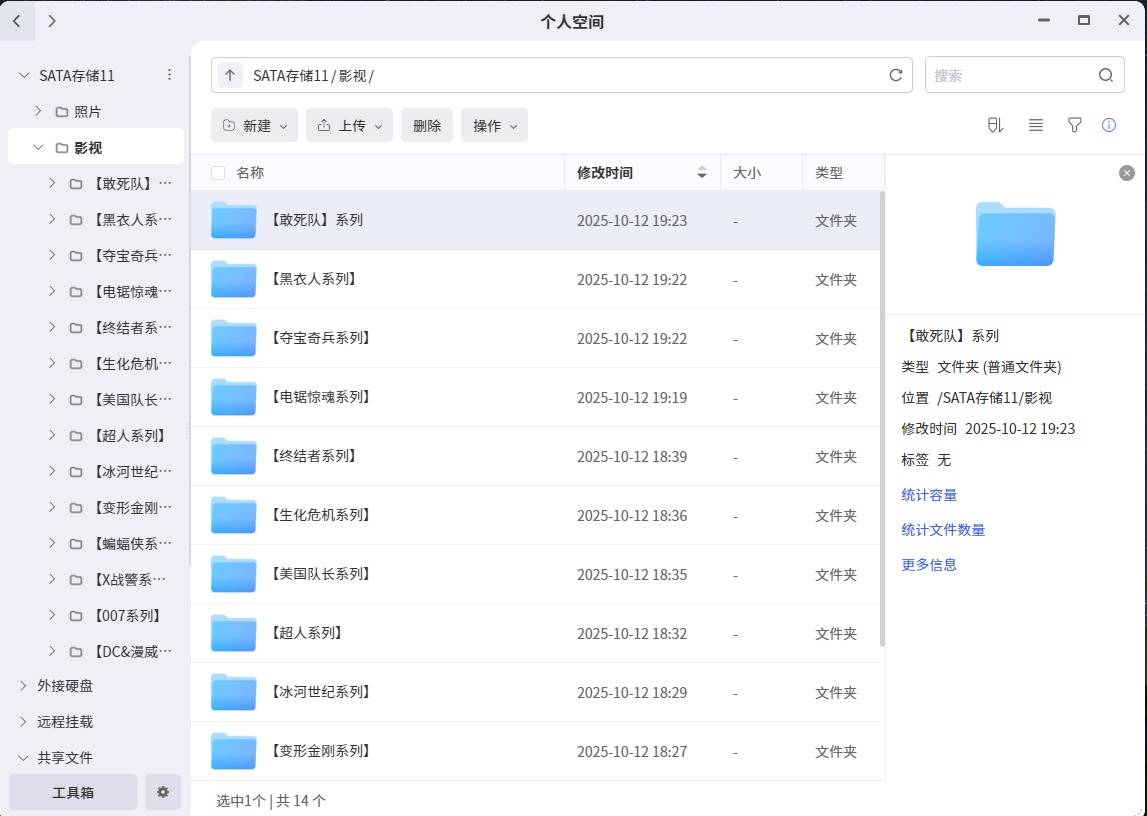Click the multi-select mode toolbar icon
Screen dimensions: 1147x816
994,125
